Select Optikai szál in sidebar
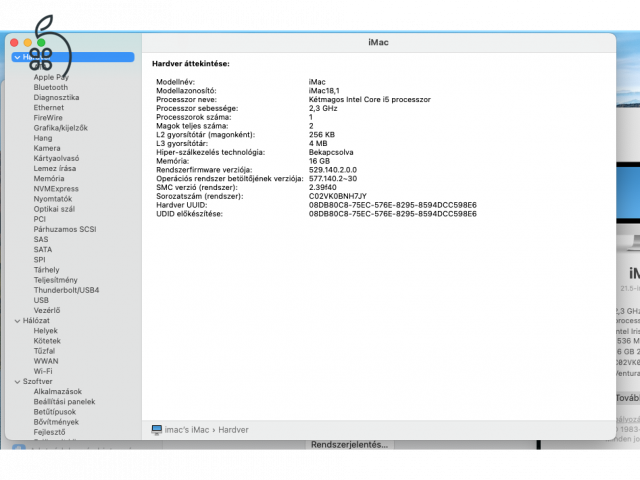 click(x=54, y=209)
